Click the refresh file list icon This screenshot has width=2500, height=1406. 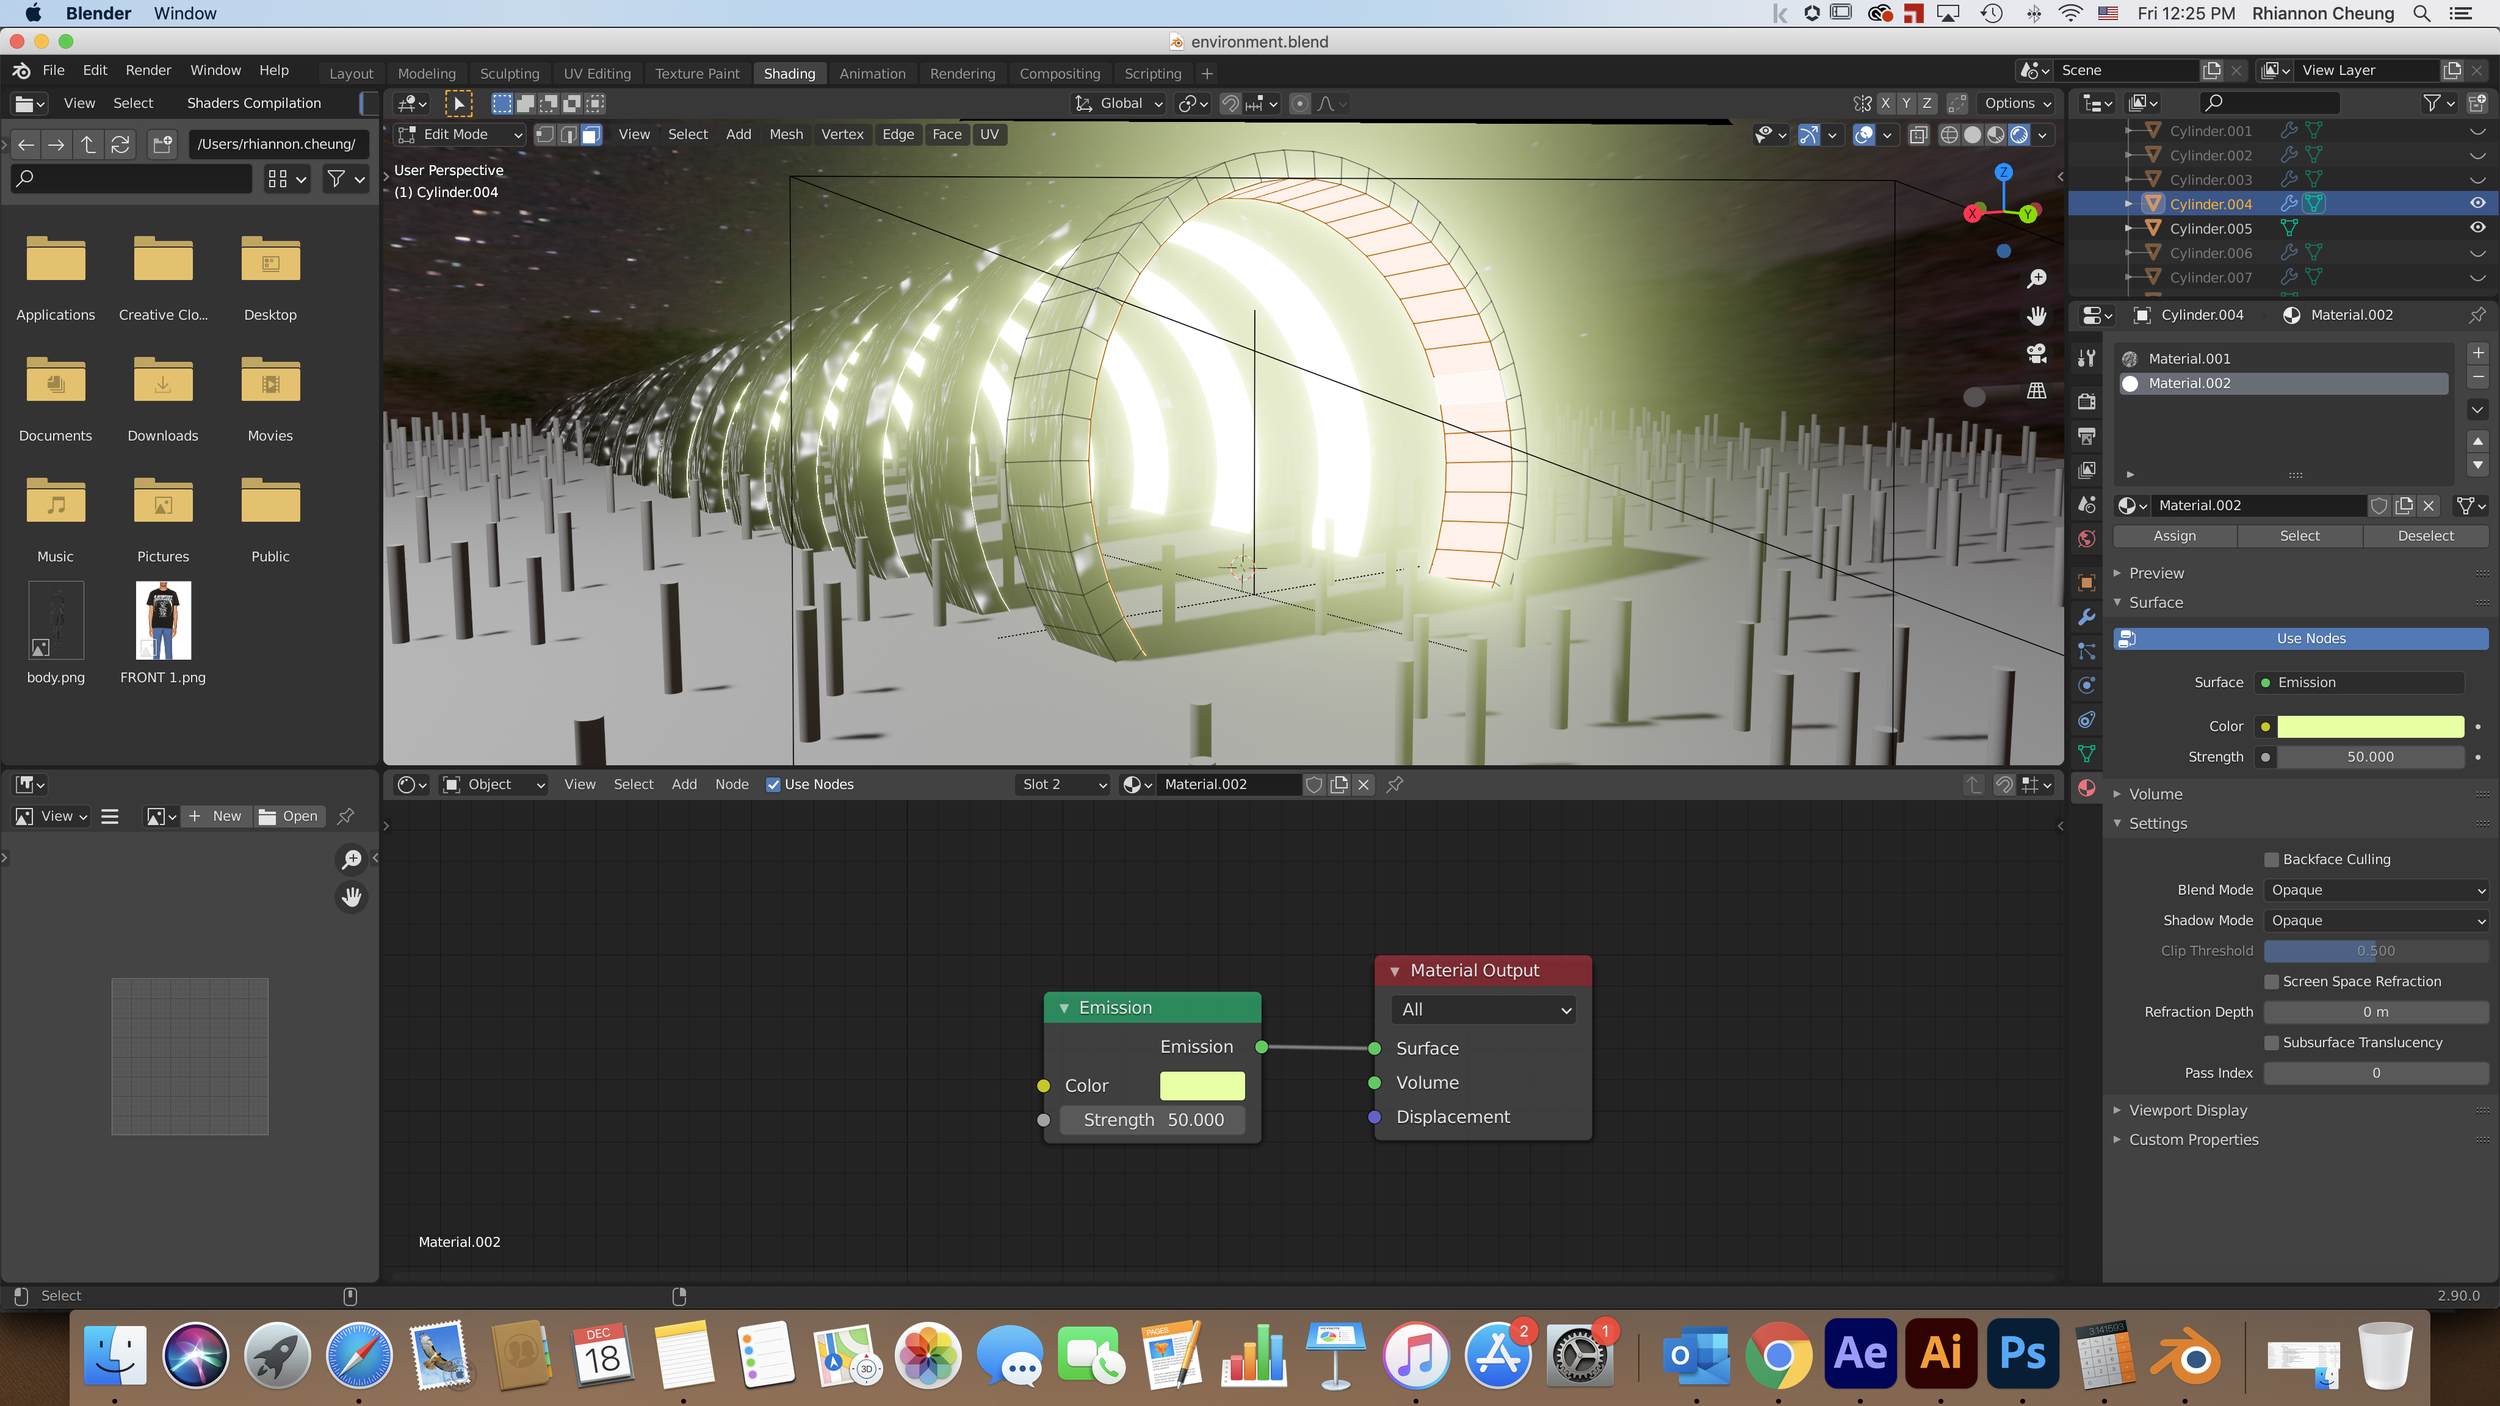tap(121, 144)
